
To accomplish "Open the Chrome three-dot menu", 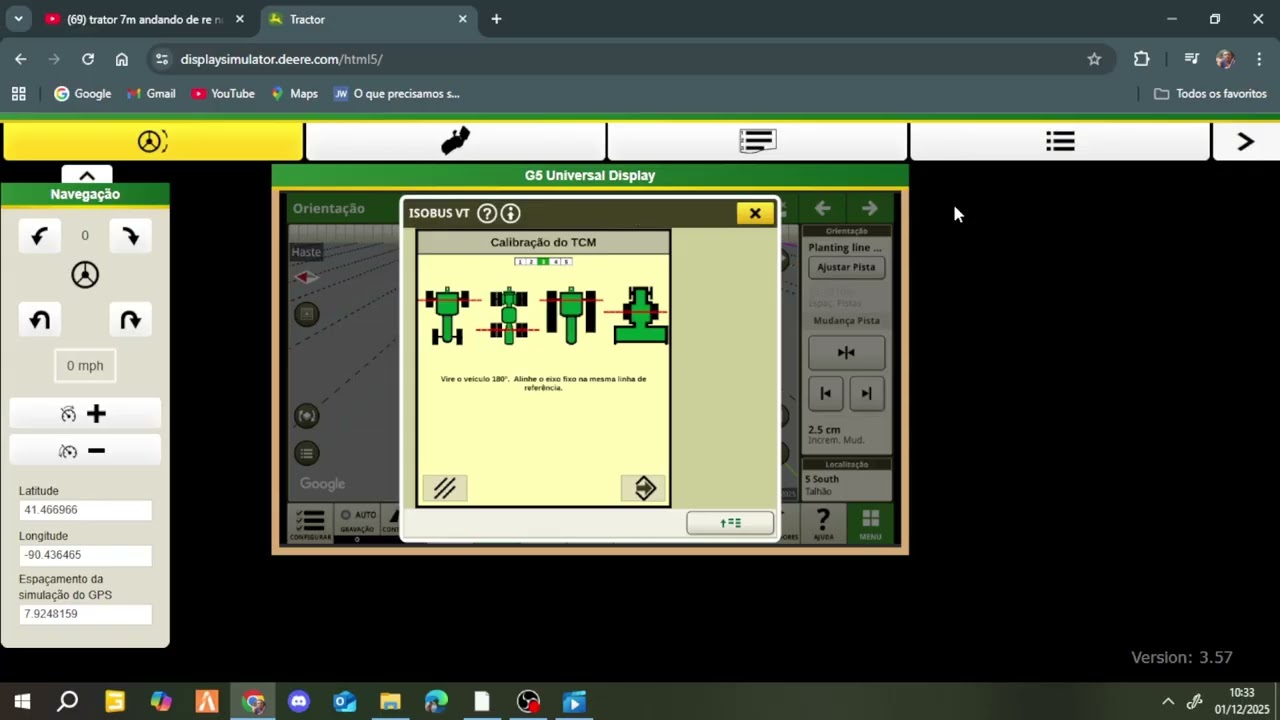I will (1259, 59).
